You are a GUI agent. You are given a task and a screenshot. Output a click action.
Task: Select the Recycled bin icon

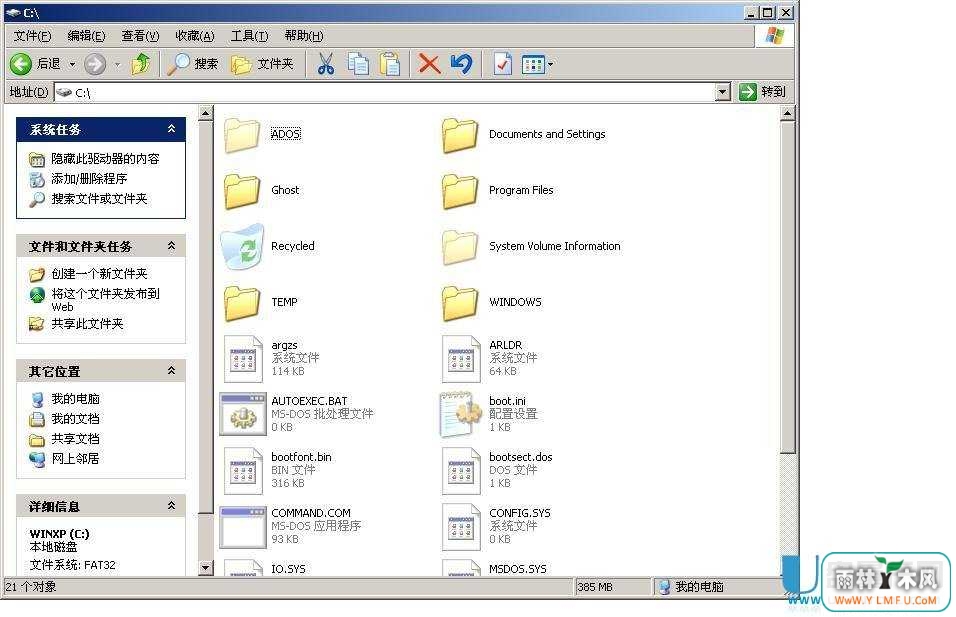point(243,246)
